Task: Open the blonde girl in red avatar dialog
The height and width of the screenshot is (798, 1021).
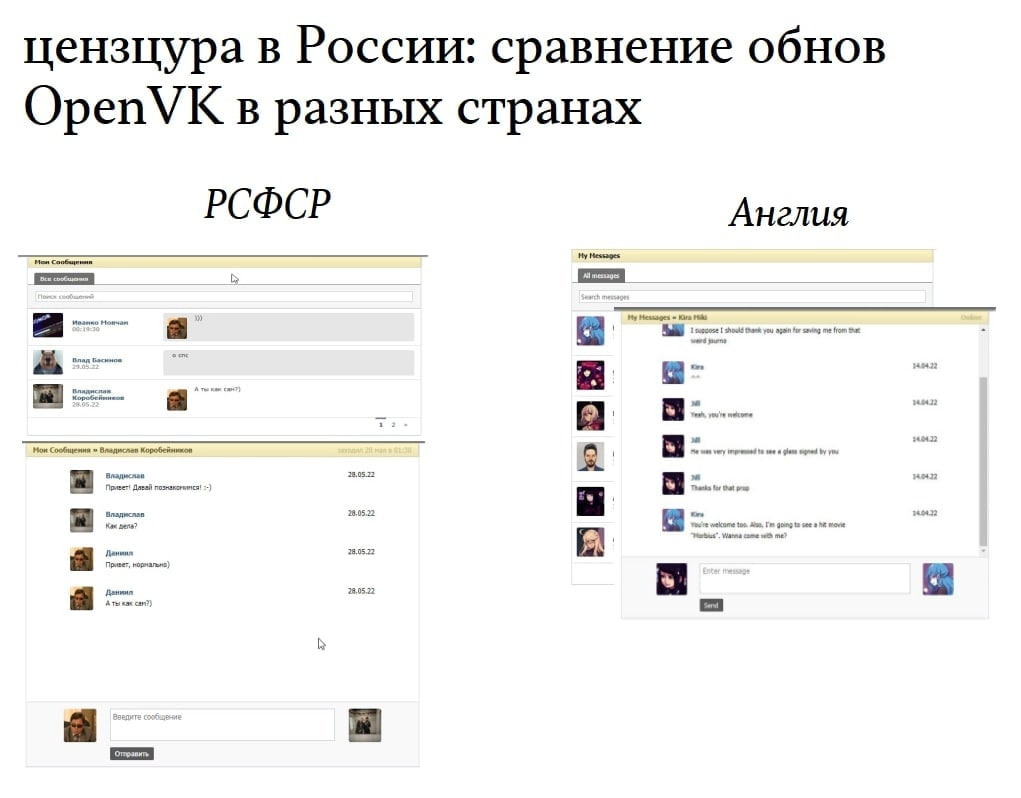Action: tap(591, 416)
